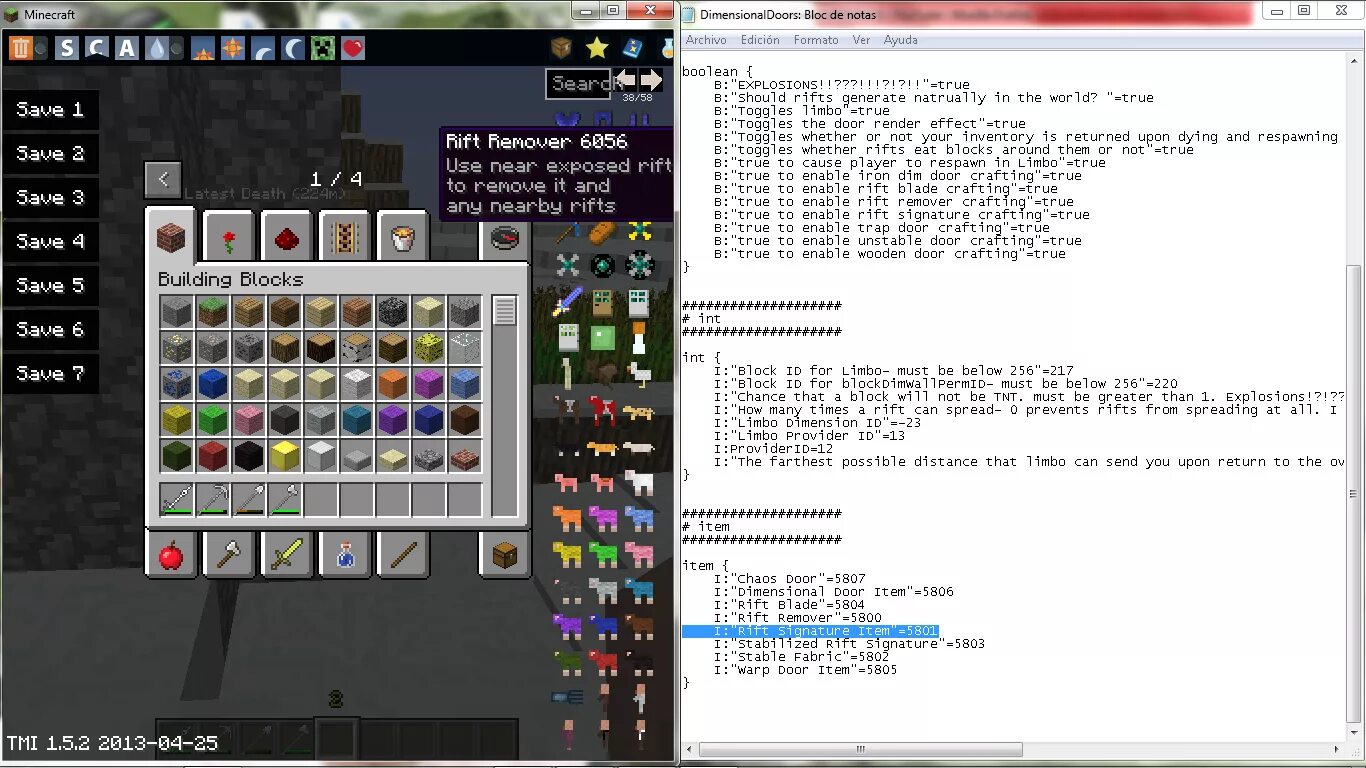Set time to noon sun icon
1366x768 pixels.
pyautogui.click(x=233, y=48)
